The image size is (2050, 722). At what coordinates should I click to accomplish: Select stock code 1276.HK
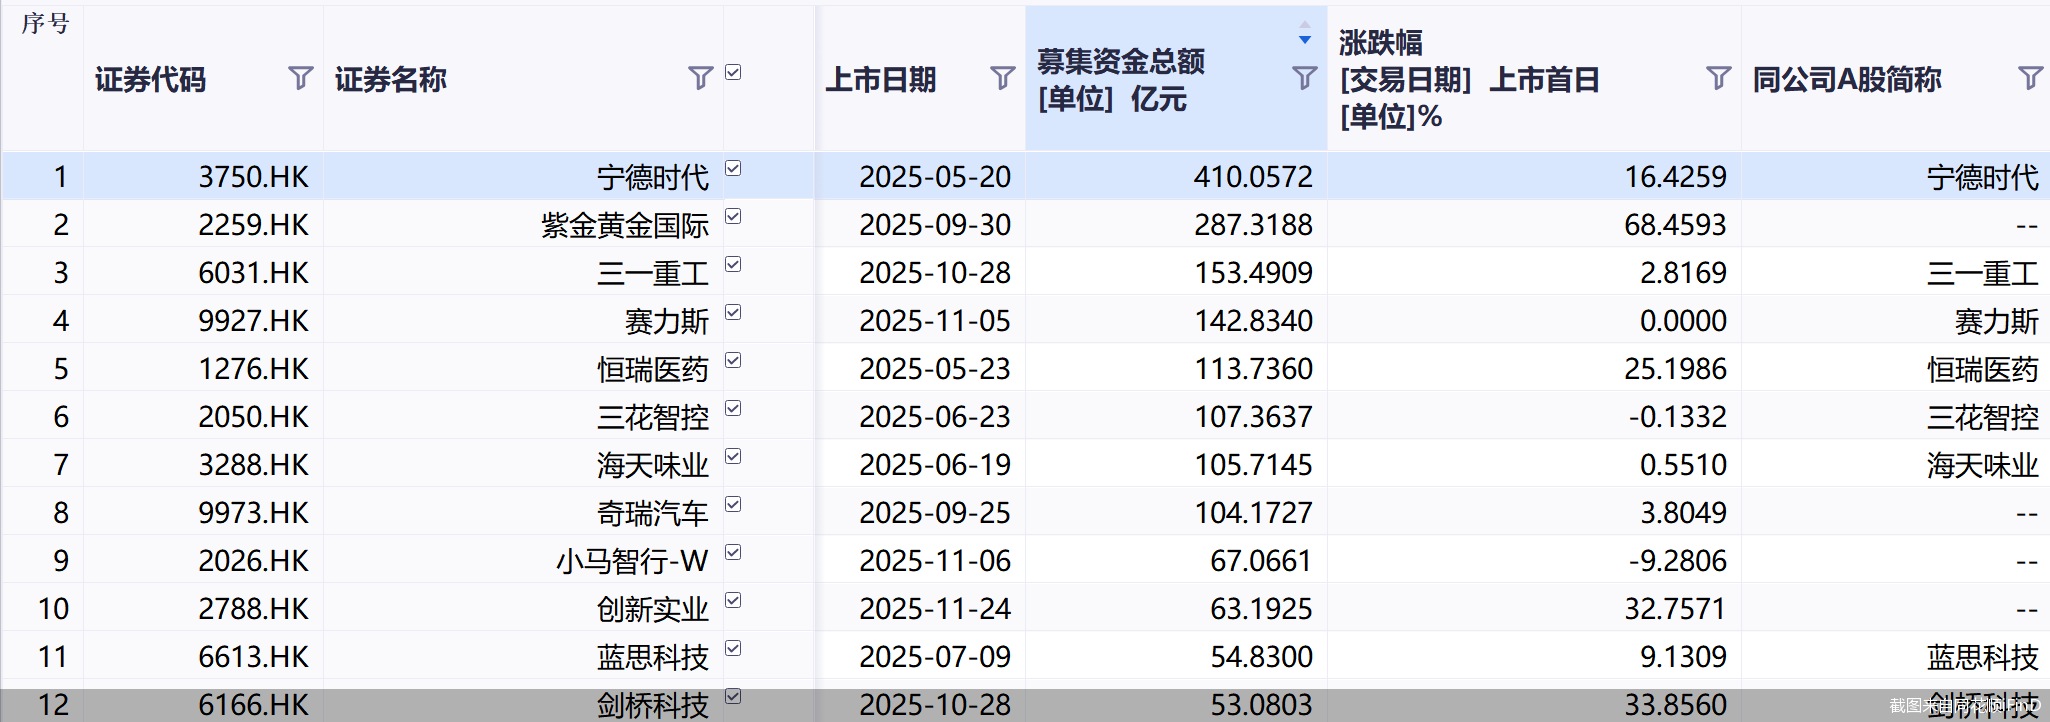(253, 369)
